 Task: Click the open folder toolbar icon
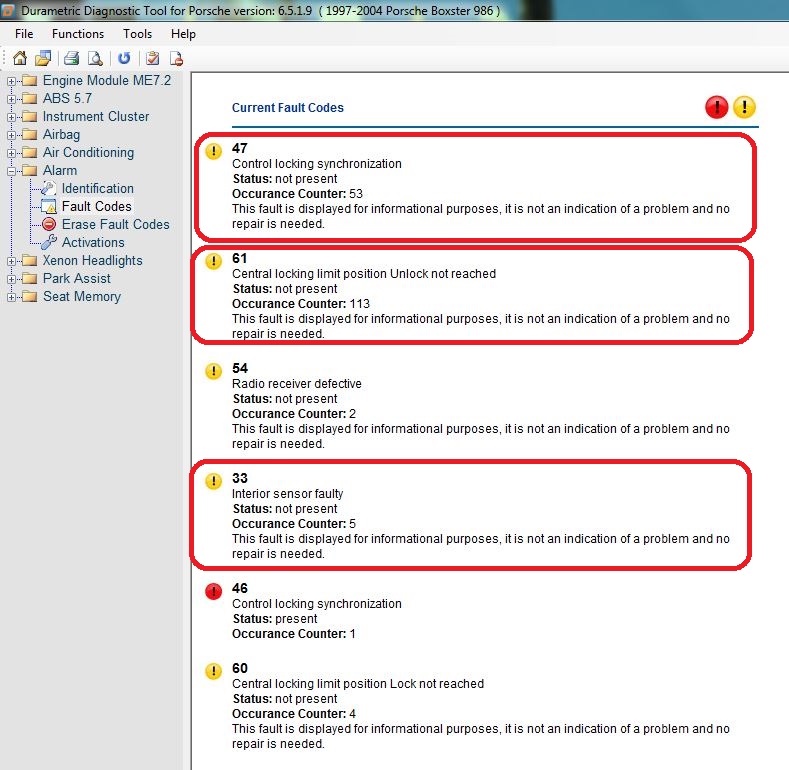click(43, 58)
